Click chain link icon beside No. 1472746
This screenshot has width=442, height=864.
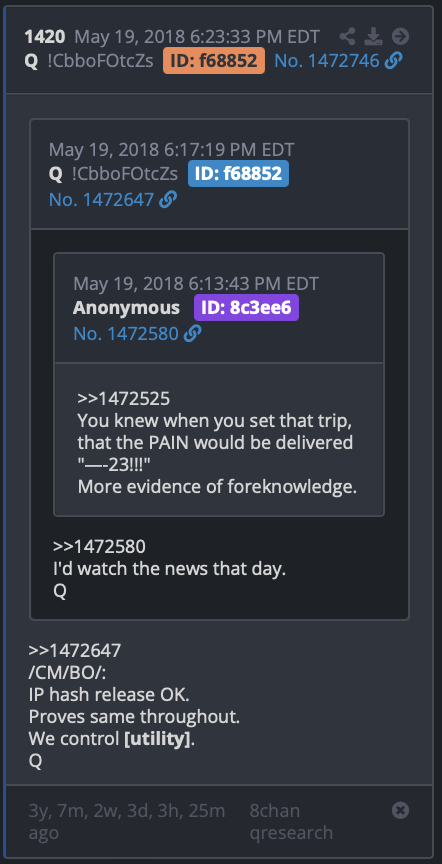pos(394,61)
